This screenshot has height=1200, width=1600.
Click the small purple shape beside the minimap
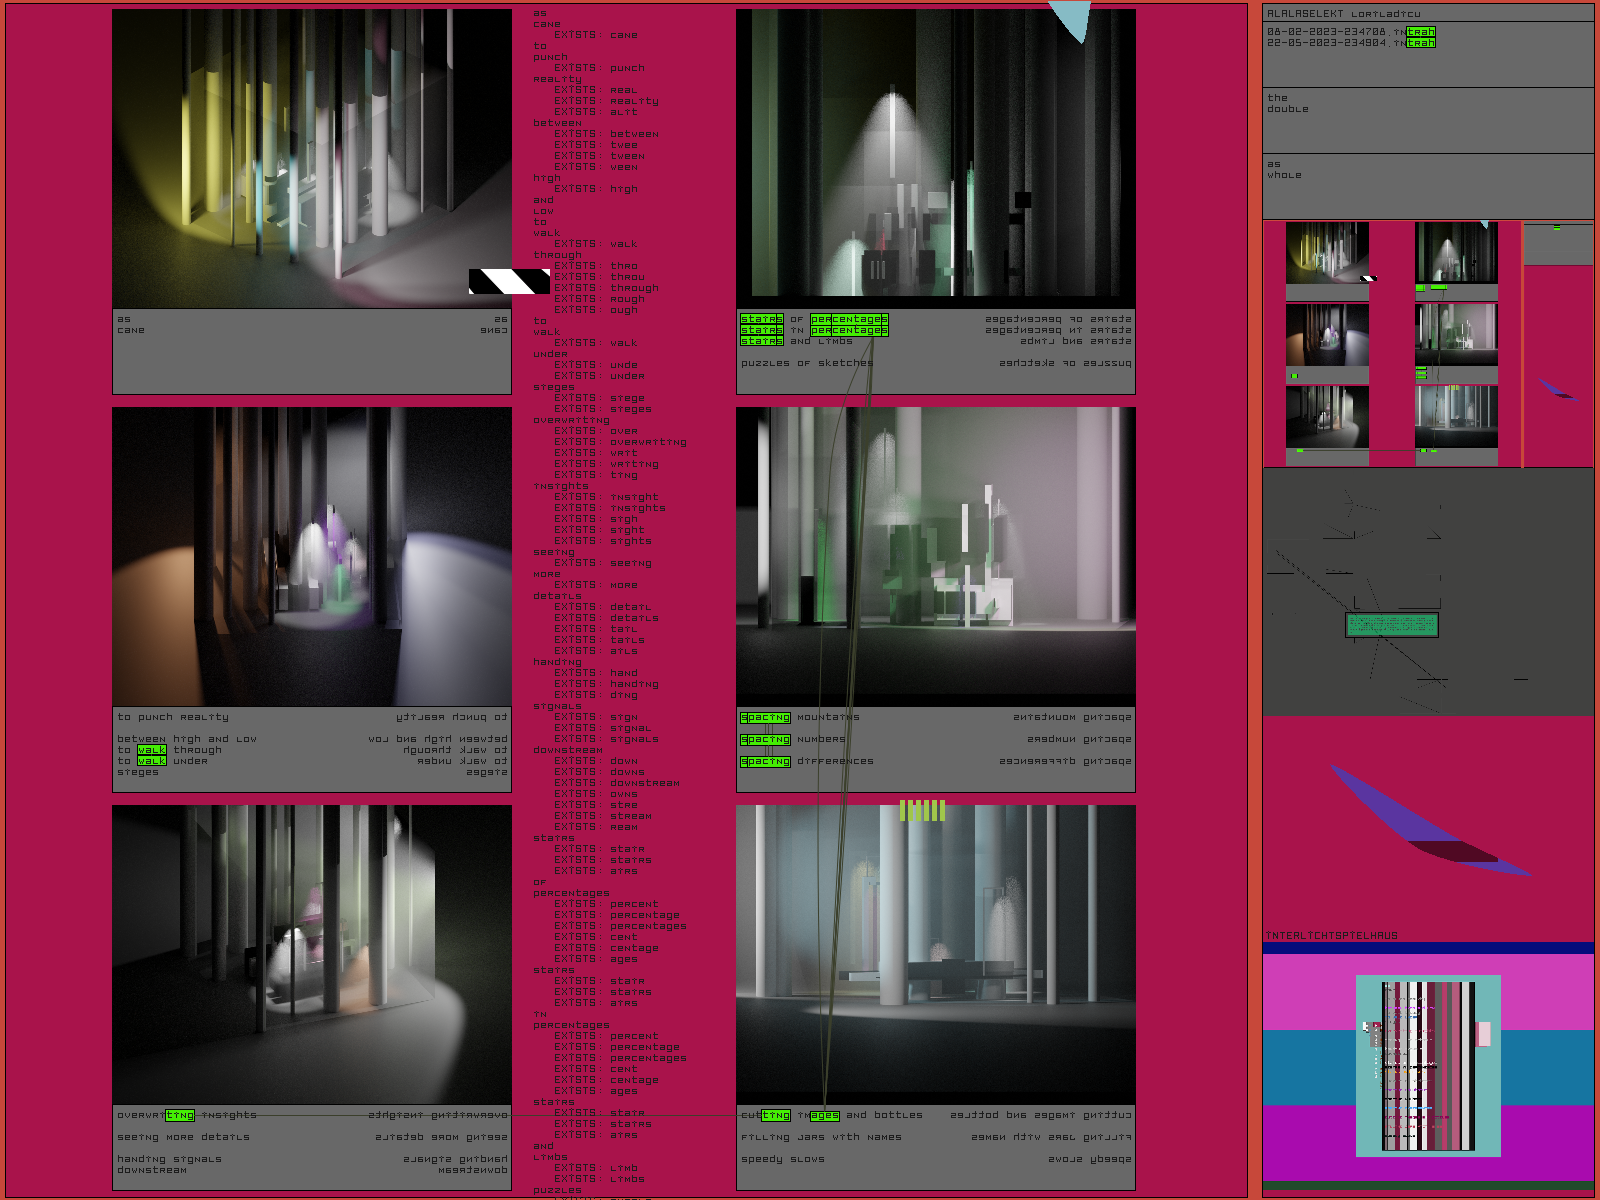[x=1557, y=390]
